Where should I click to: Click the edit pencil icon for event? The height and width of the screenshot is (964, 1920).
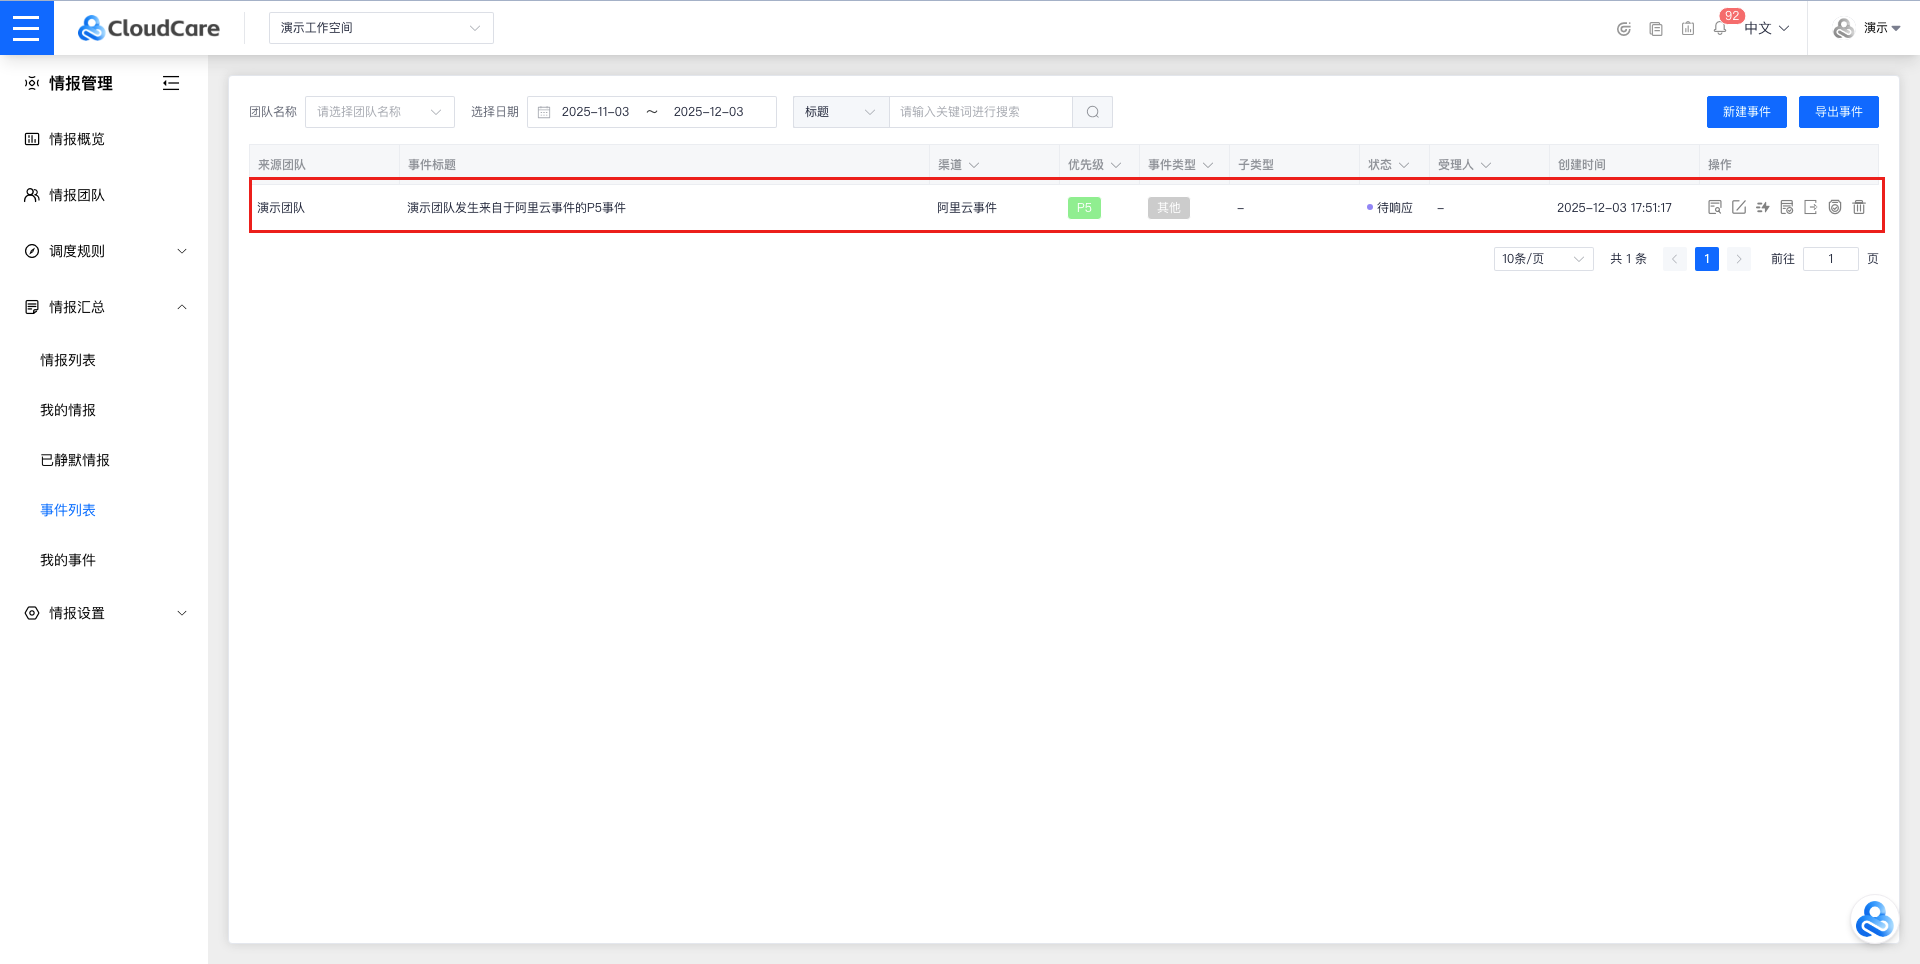1739,207
